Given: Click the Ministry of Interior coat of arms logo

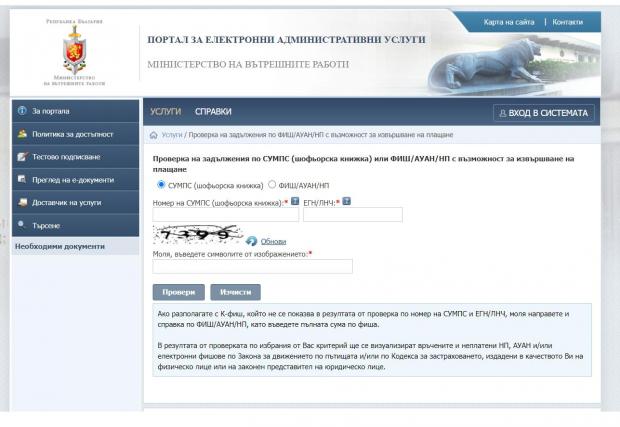Looking at the screenshot, I should [75, 52].
